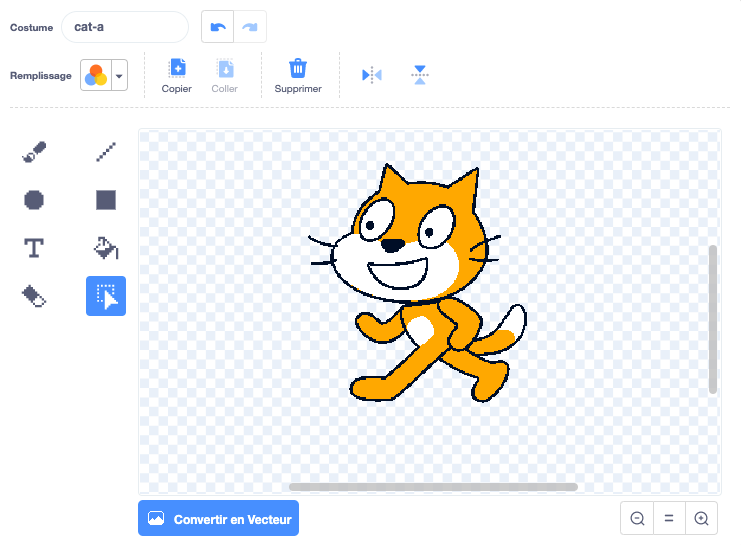Image resolution: width=741 pixels, height=545 pixels.
Task: Select the Fill bucket tool
Action: [x=106, y=248]
